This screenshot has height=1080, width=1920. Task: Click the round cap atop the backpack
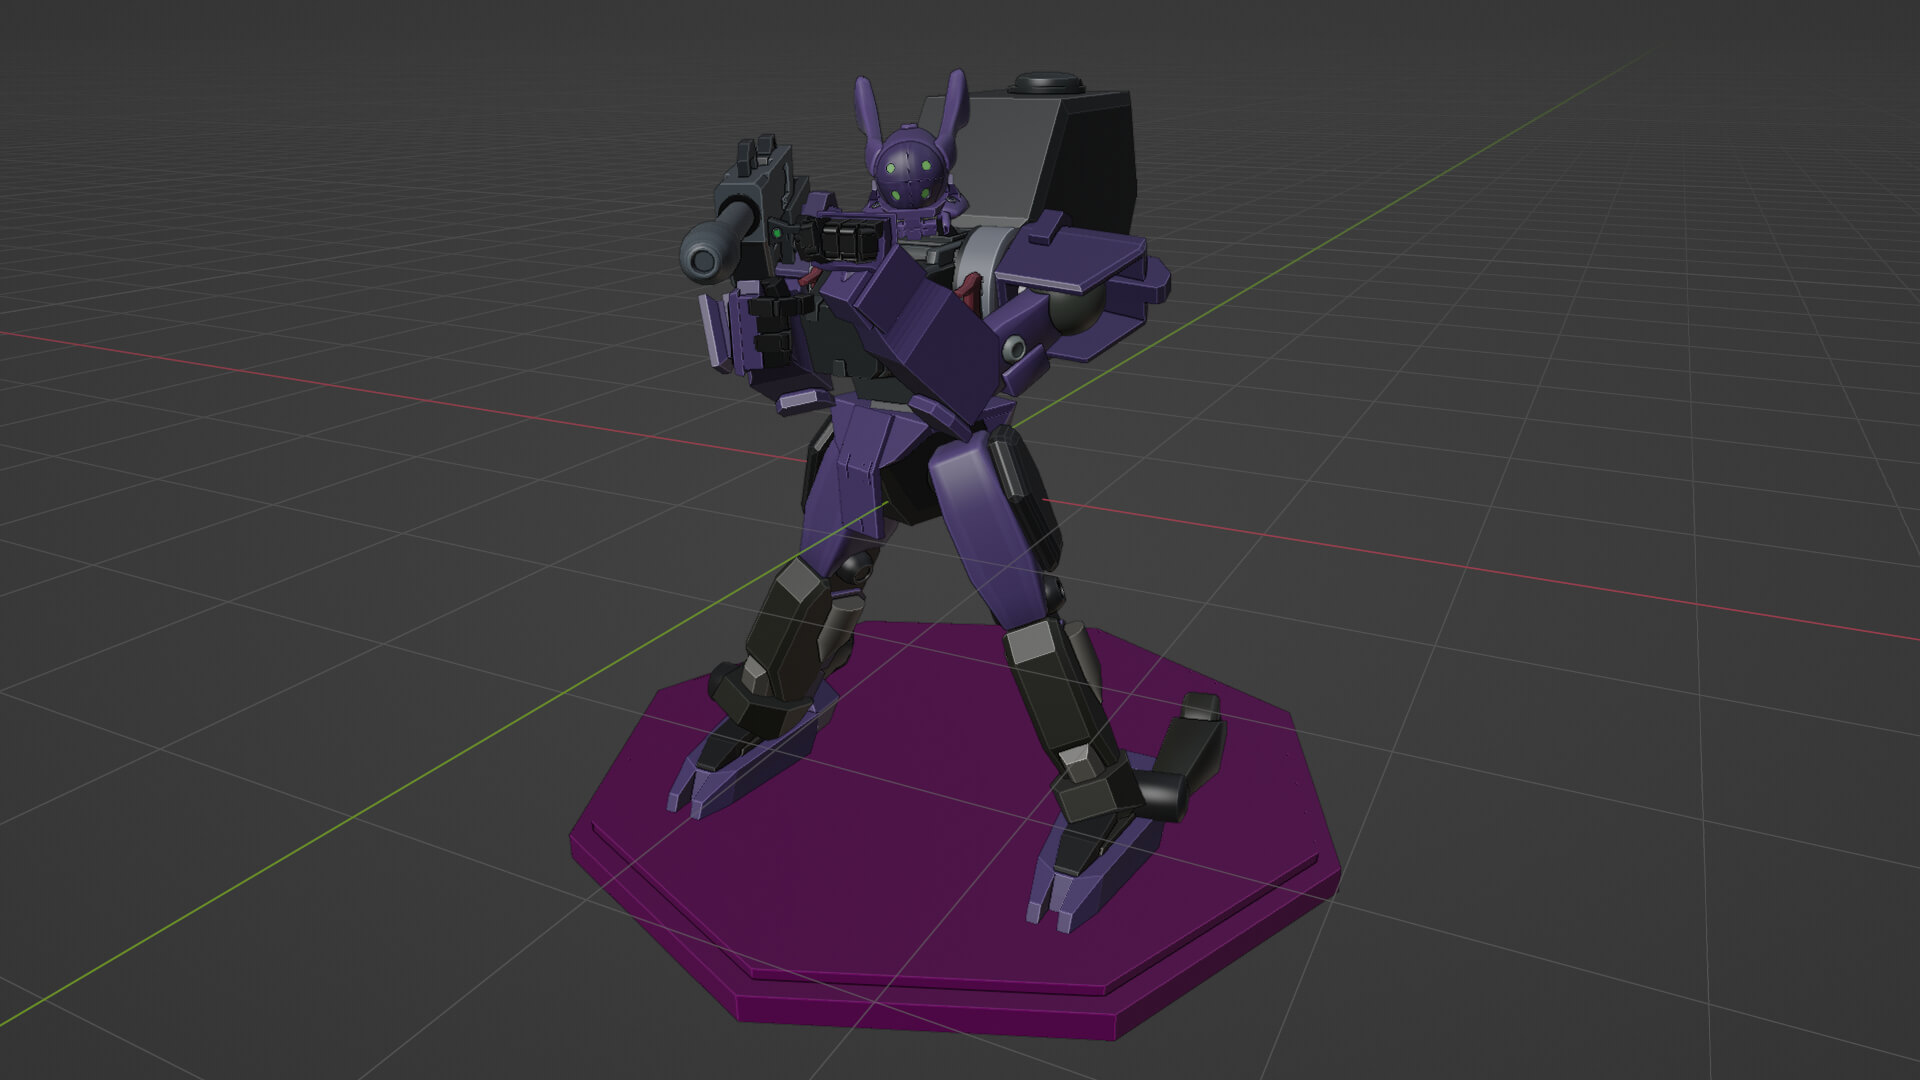(x=1045, y=82)
